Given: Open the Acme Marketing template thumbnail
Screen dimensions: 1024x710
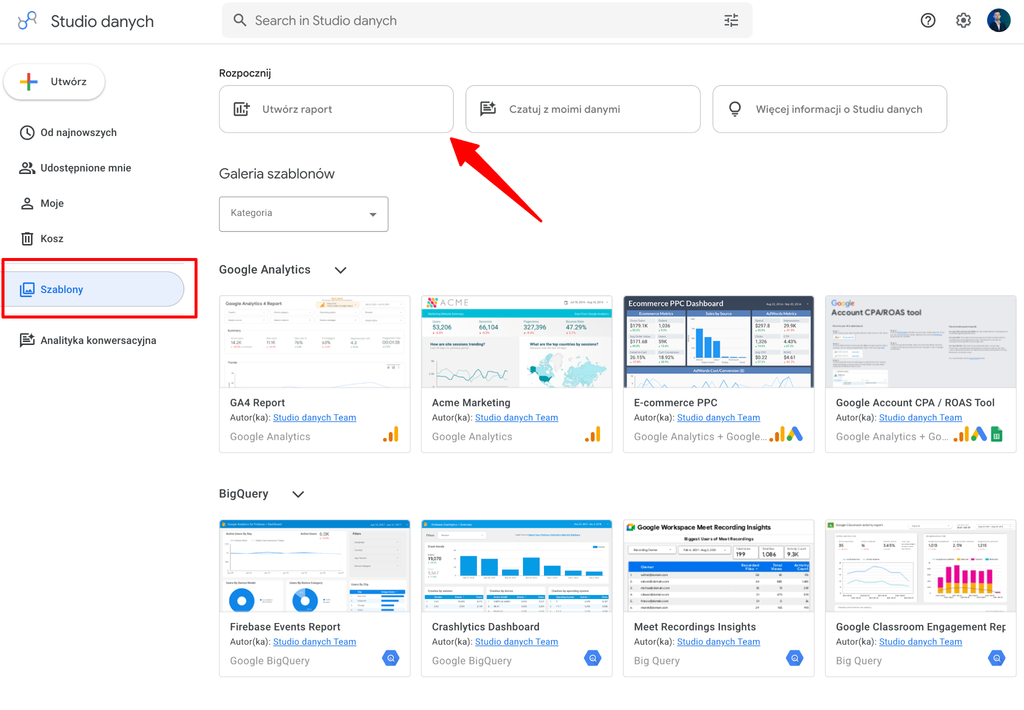Looking at the screenshot, I should pyautogui.click(x=517, y=342).
